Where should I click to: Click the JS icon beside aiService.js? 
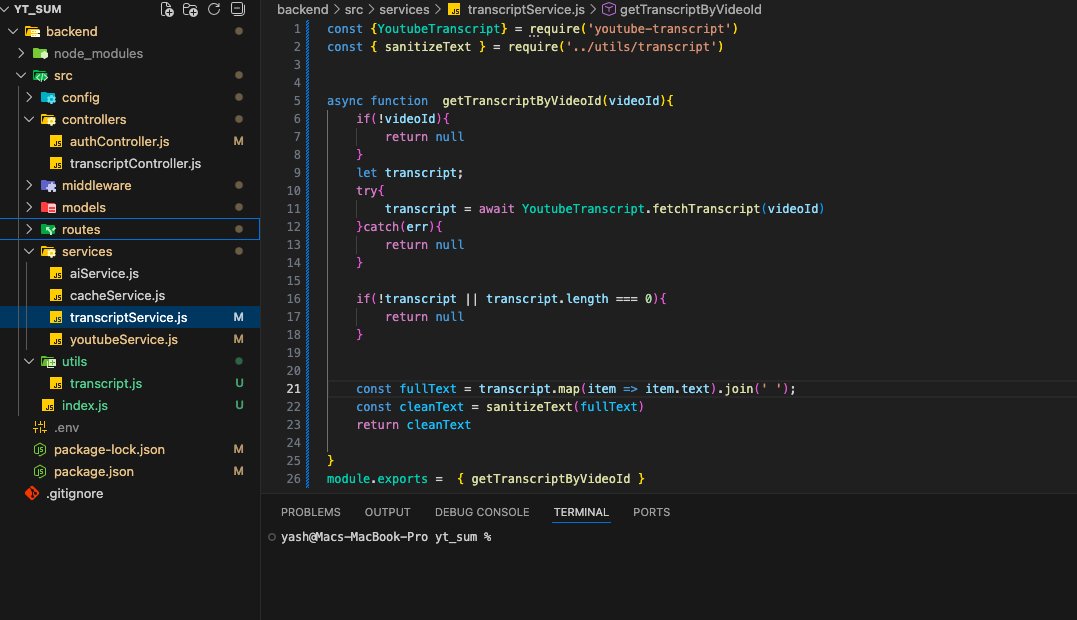(56, 273)
